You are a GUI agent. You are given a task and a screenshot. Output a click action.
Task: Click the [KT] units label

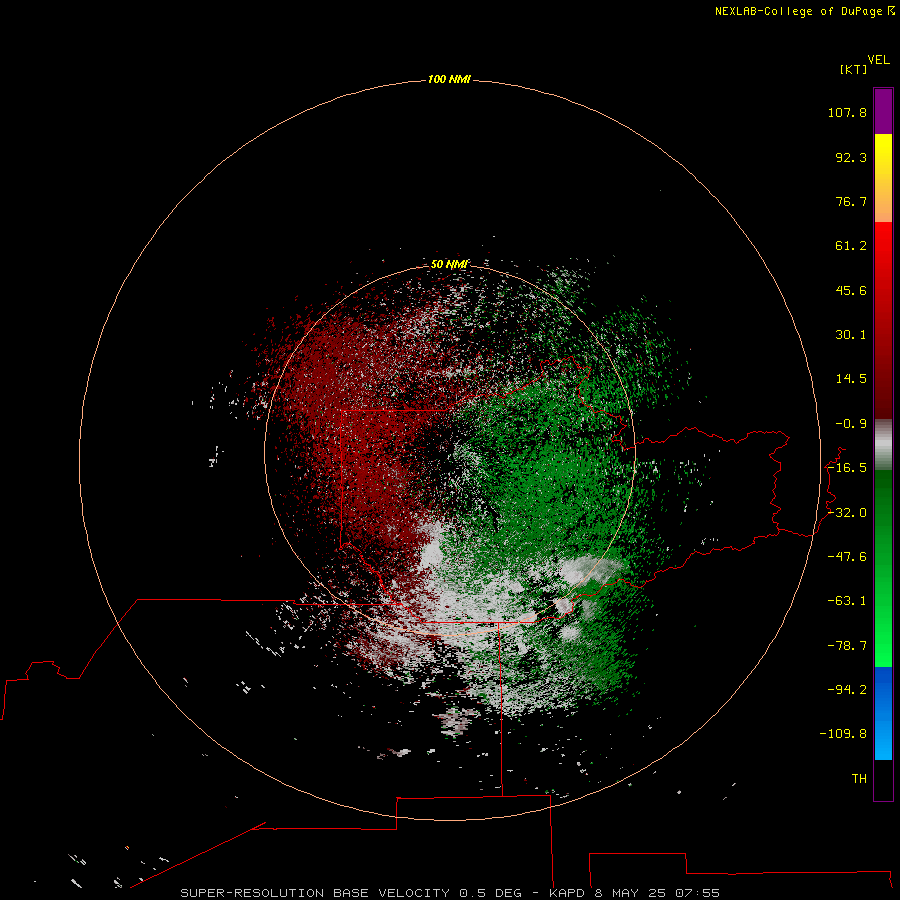(x=854, y=69)
